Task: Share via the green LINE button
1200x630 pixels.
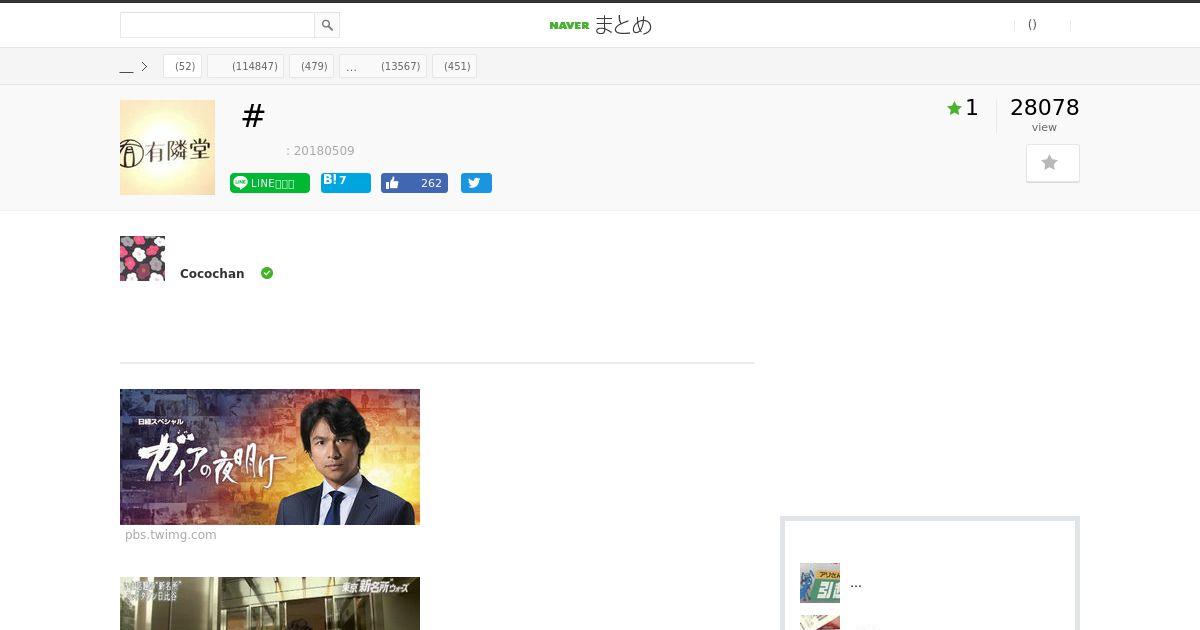Action: click(x=270, y=183)
